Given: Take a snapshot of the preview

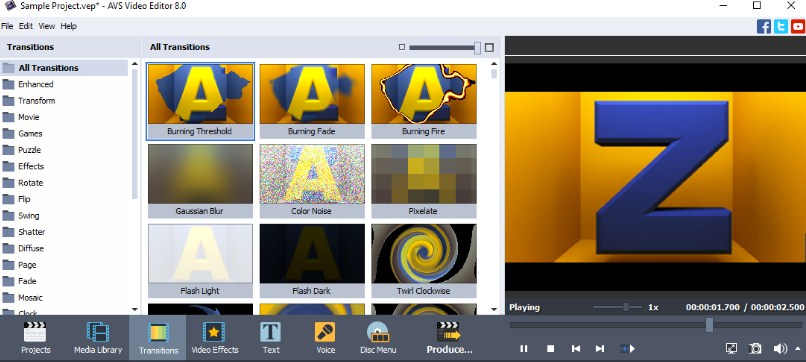Looking at the screenshot, I should (x=755, y=349).
